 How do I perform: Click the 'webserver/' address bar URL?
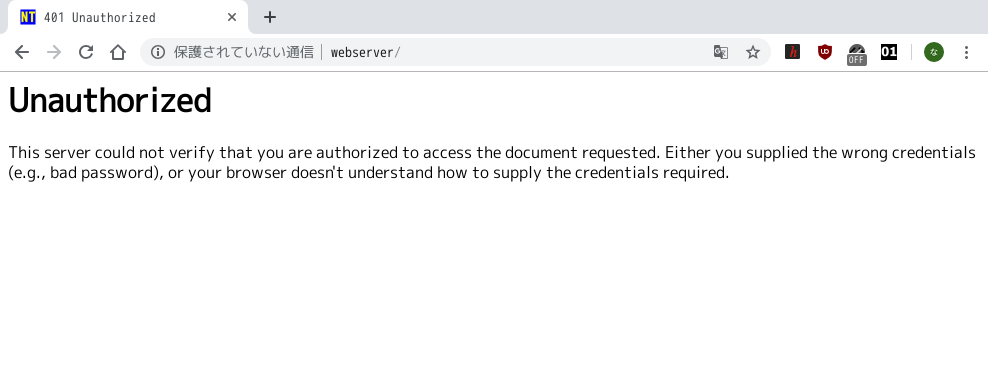(365, 52)
